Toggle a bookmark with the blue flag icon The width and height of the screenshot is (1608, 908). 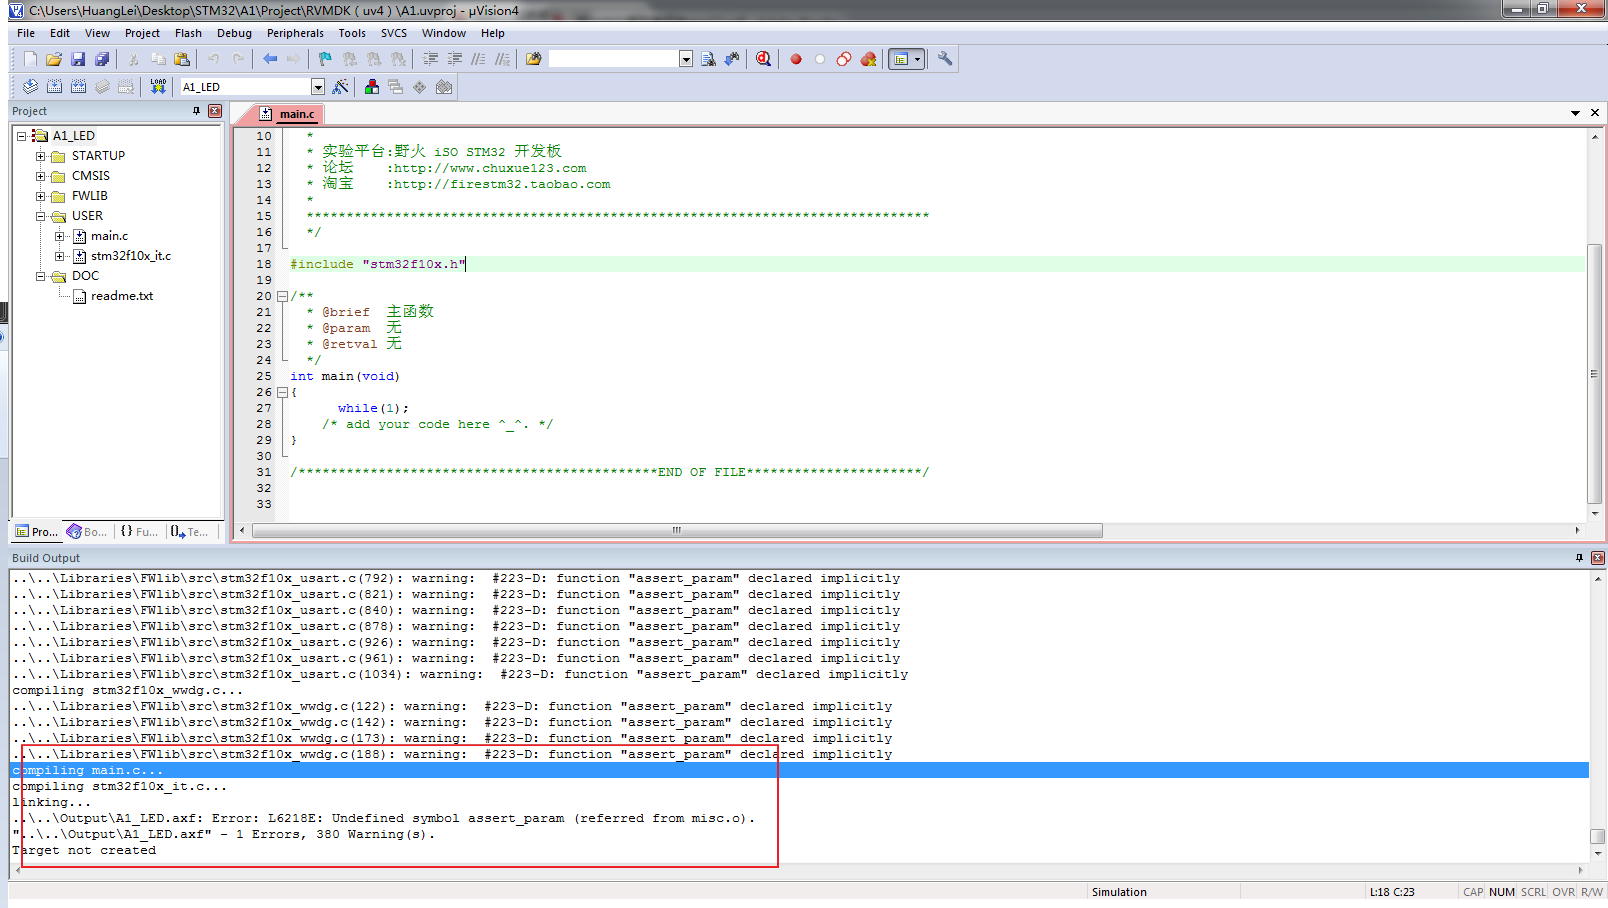point(325,59)
